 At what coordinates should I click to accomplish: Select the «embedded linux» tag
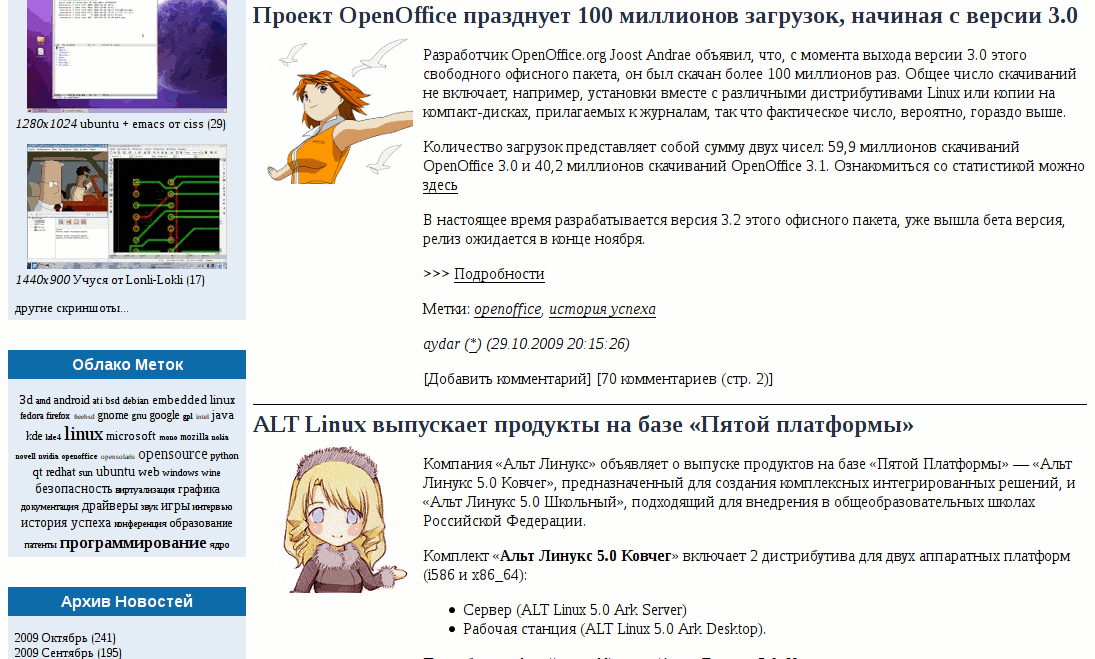pyautogui.click(x=193, y=400)
